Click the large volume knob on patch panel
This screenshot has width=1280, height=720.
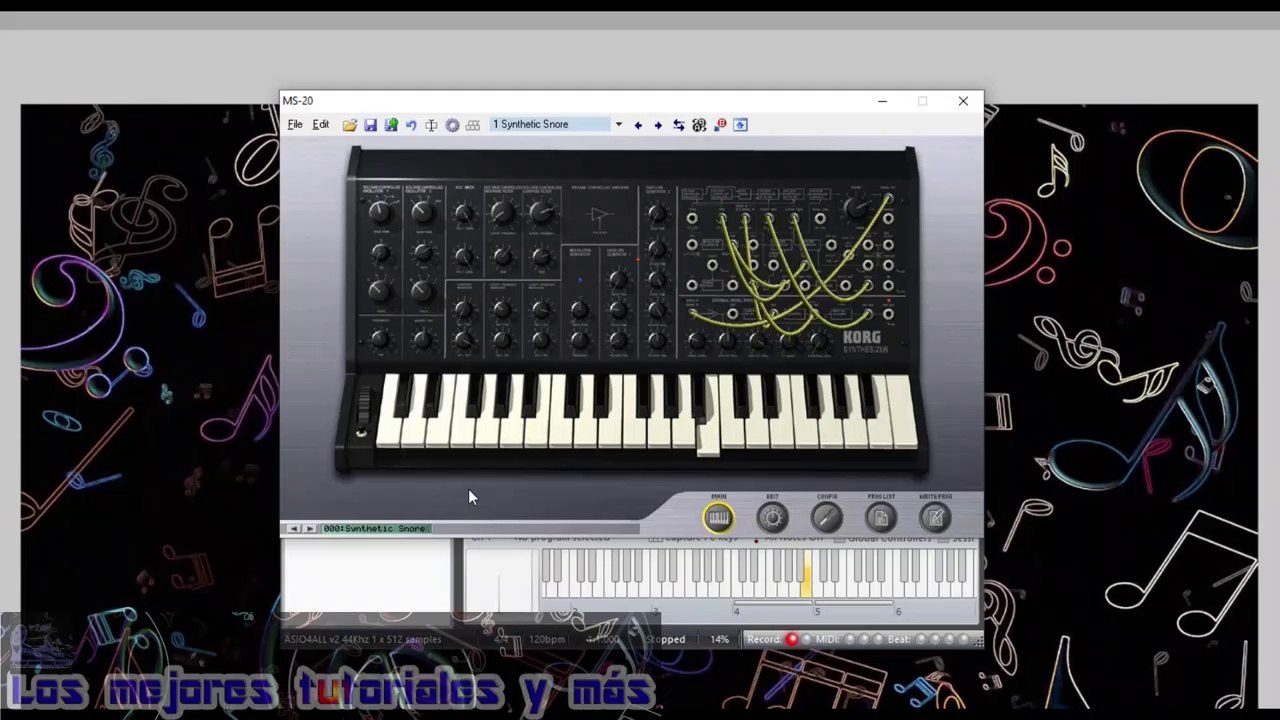pyautogui.click(x=856, y=208)
